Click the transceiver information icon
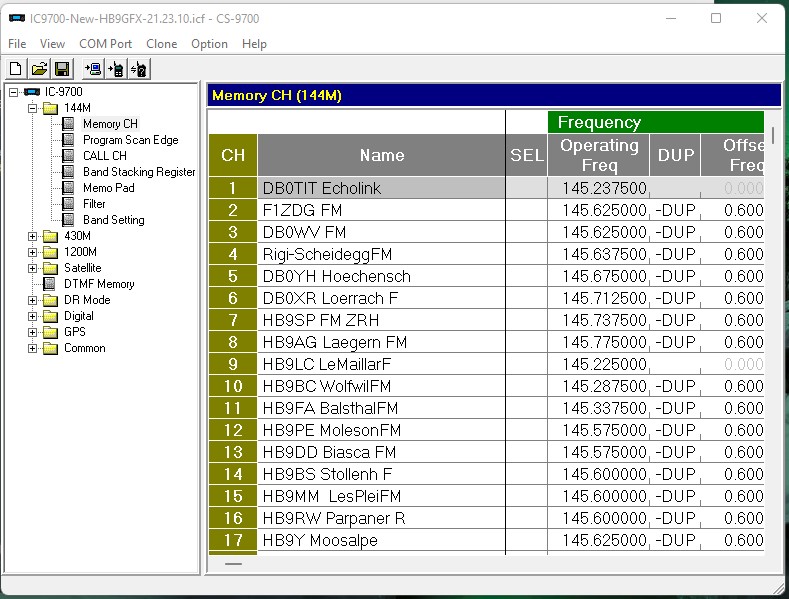789x599 pixels. tap(139, 69)
